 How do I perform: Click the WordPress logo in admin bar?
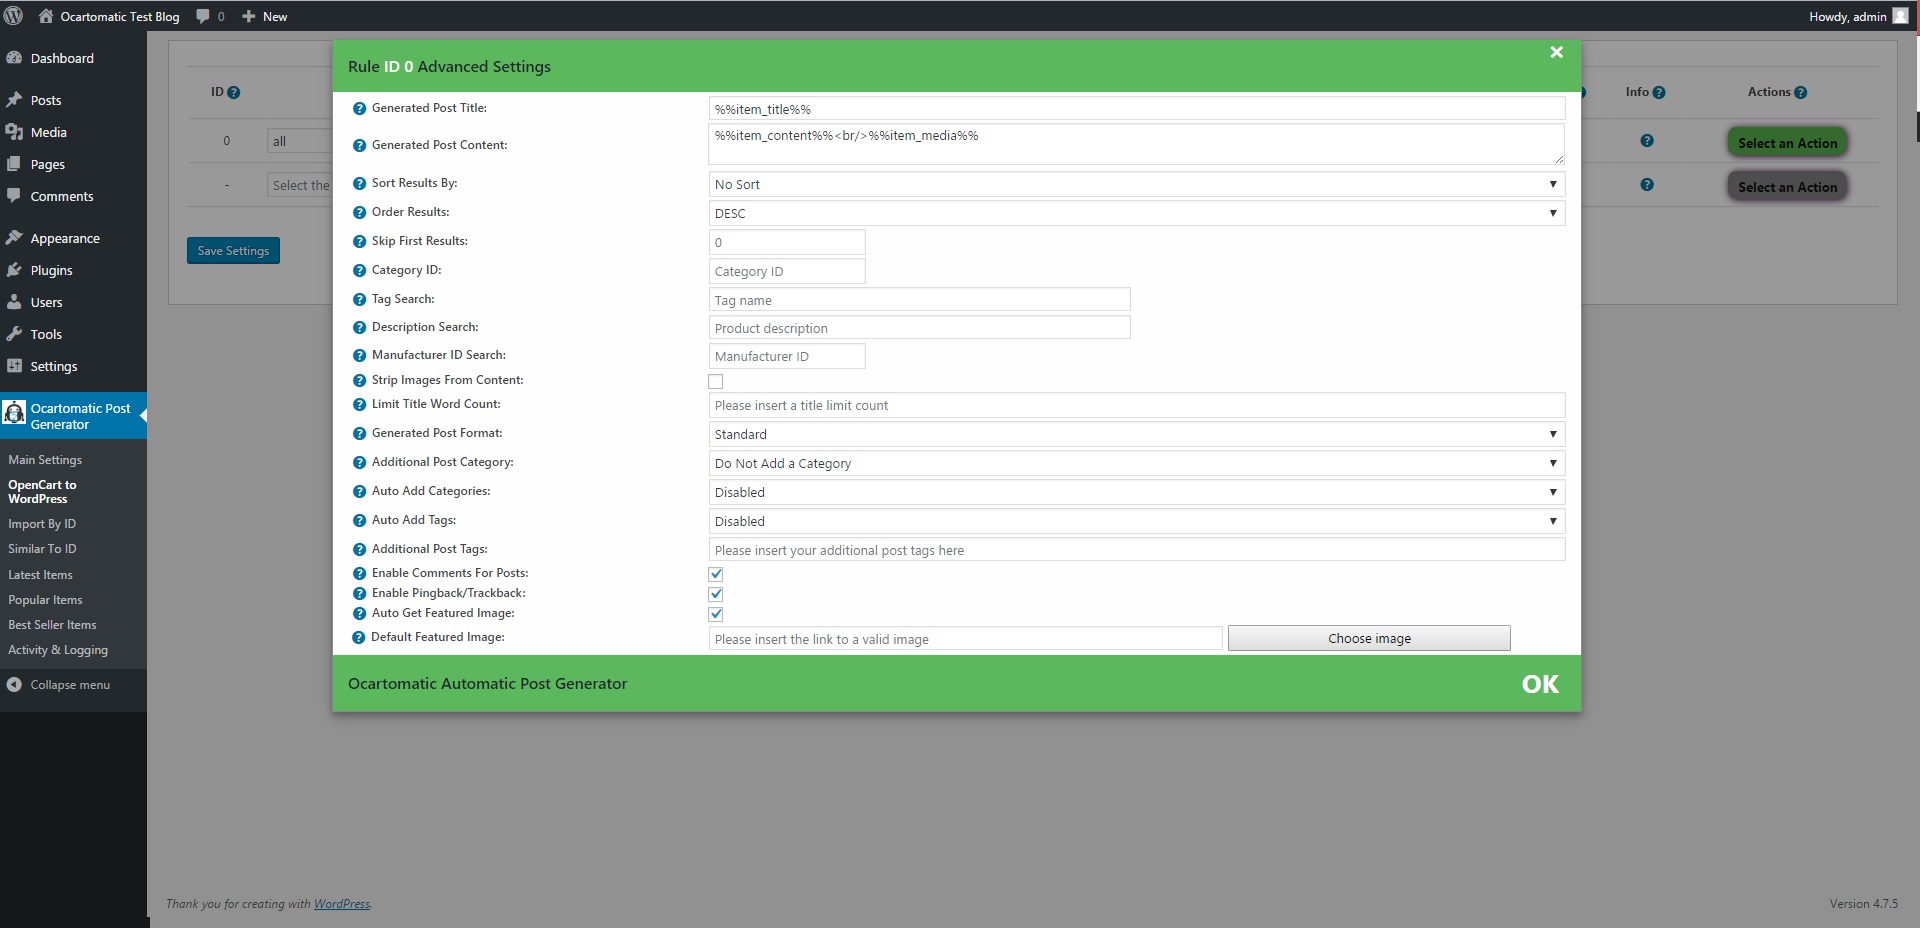[x=14, y=16]
